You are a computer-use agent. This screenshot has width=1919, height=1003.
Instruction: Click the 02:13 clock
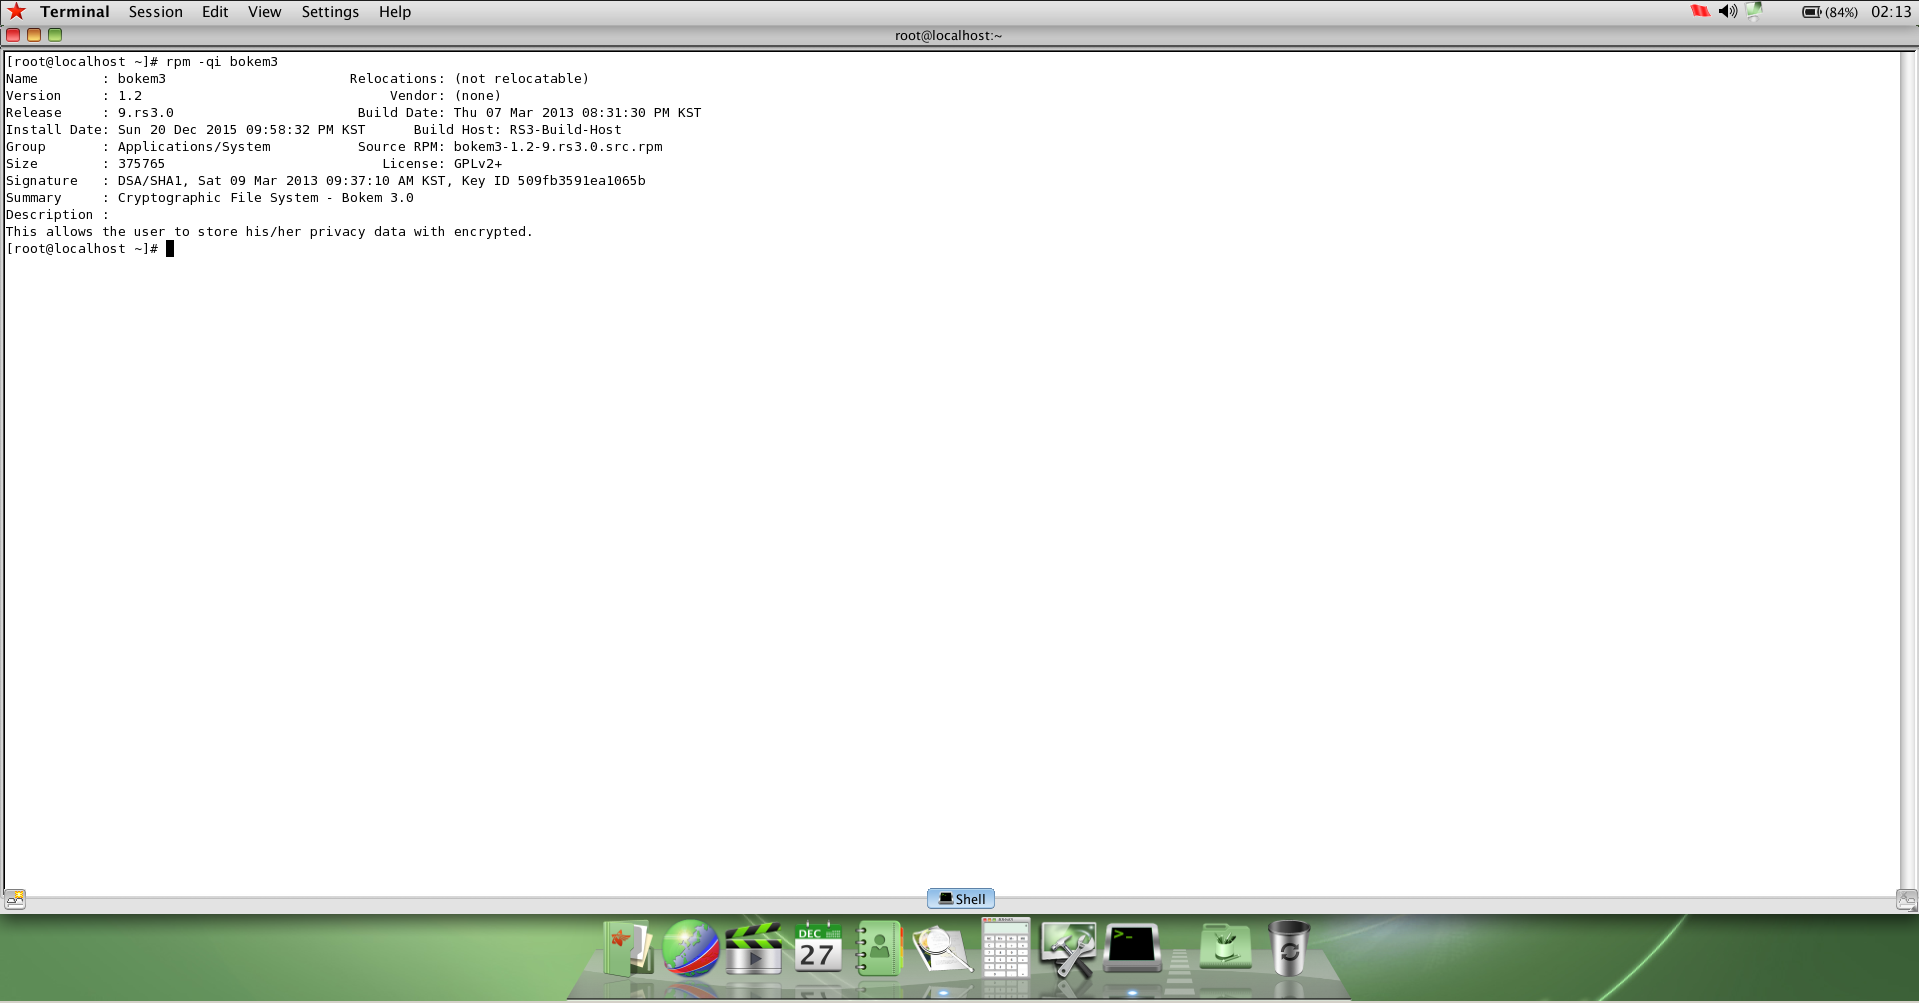coord(1891,12)
